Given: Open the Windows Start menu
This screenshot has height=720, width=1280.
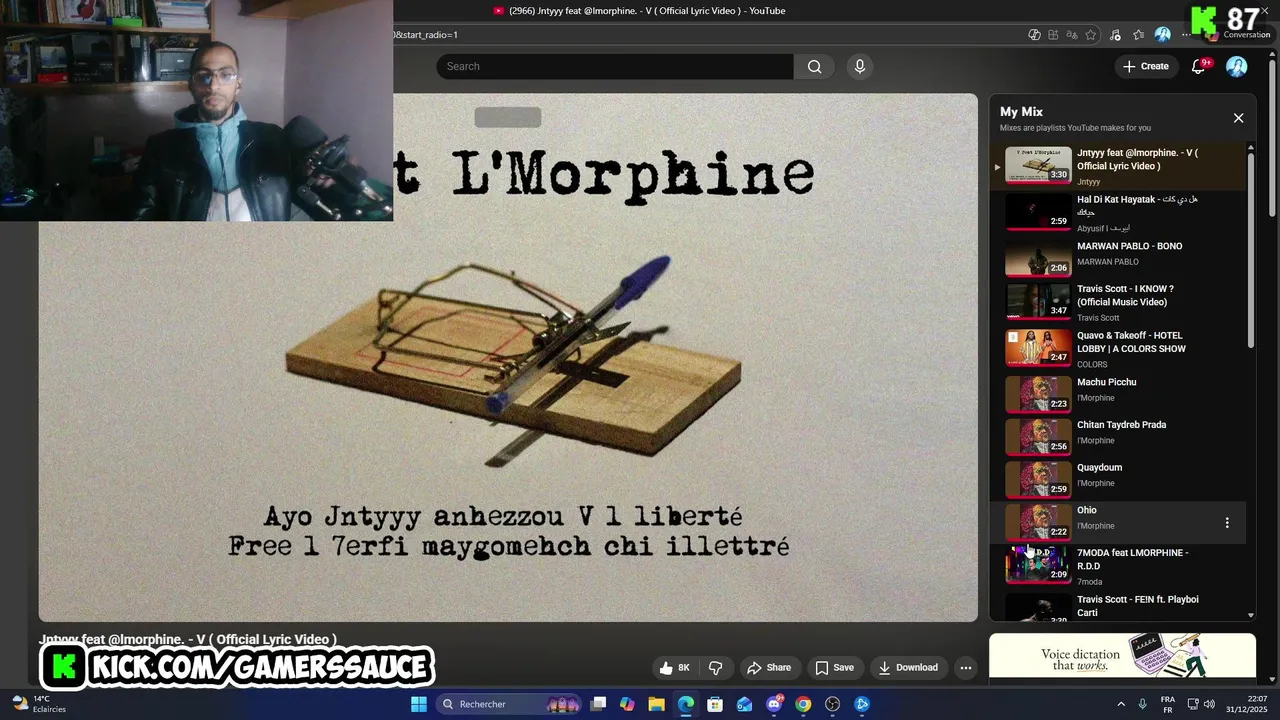Looking at the screenshot, I should [419, 704].
